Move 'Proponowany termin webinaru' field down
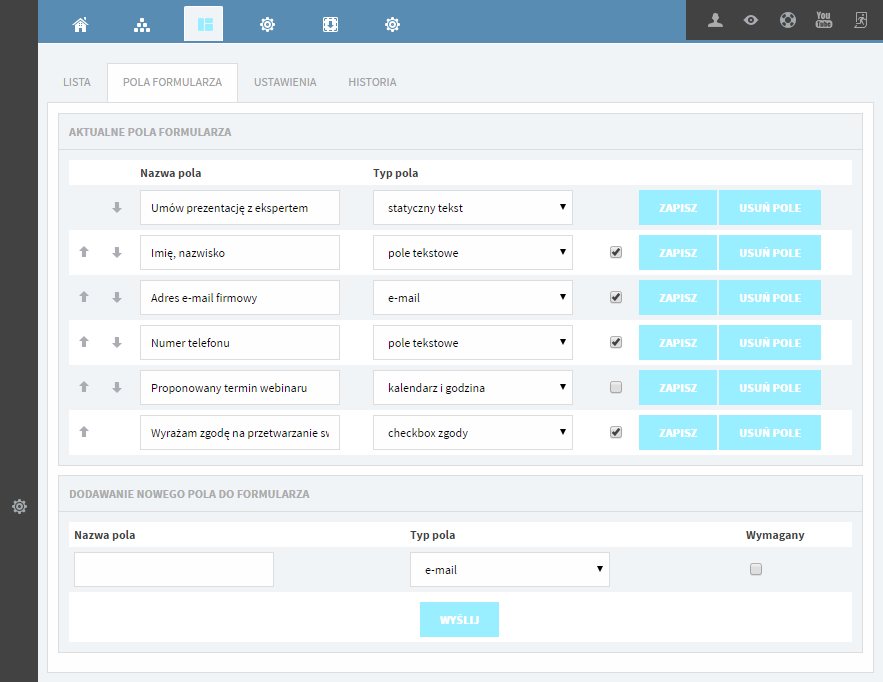883x682 pixels. coord(117,387)
